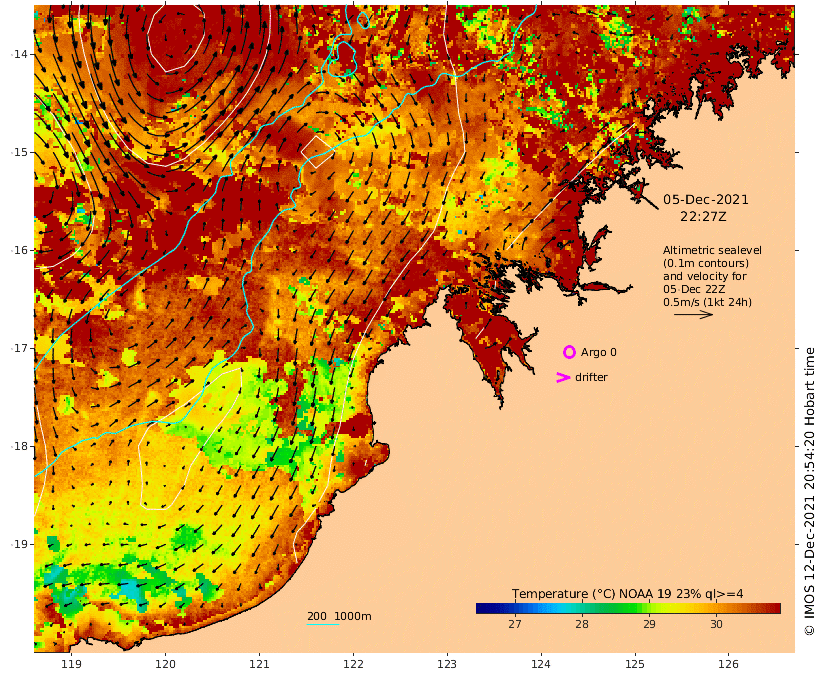The width and height of the screenshot is (820, 680).
Task: Click the latitude axis label -17
Action: pos(20,348)
